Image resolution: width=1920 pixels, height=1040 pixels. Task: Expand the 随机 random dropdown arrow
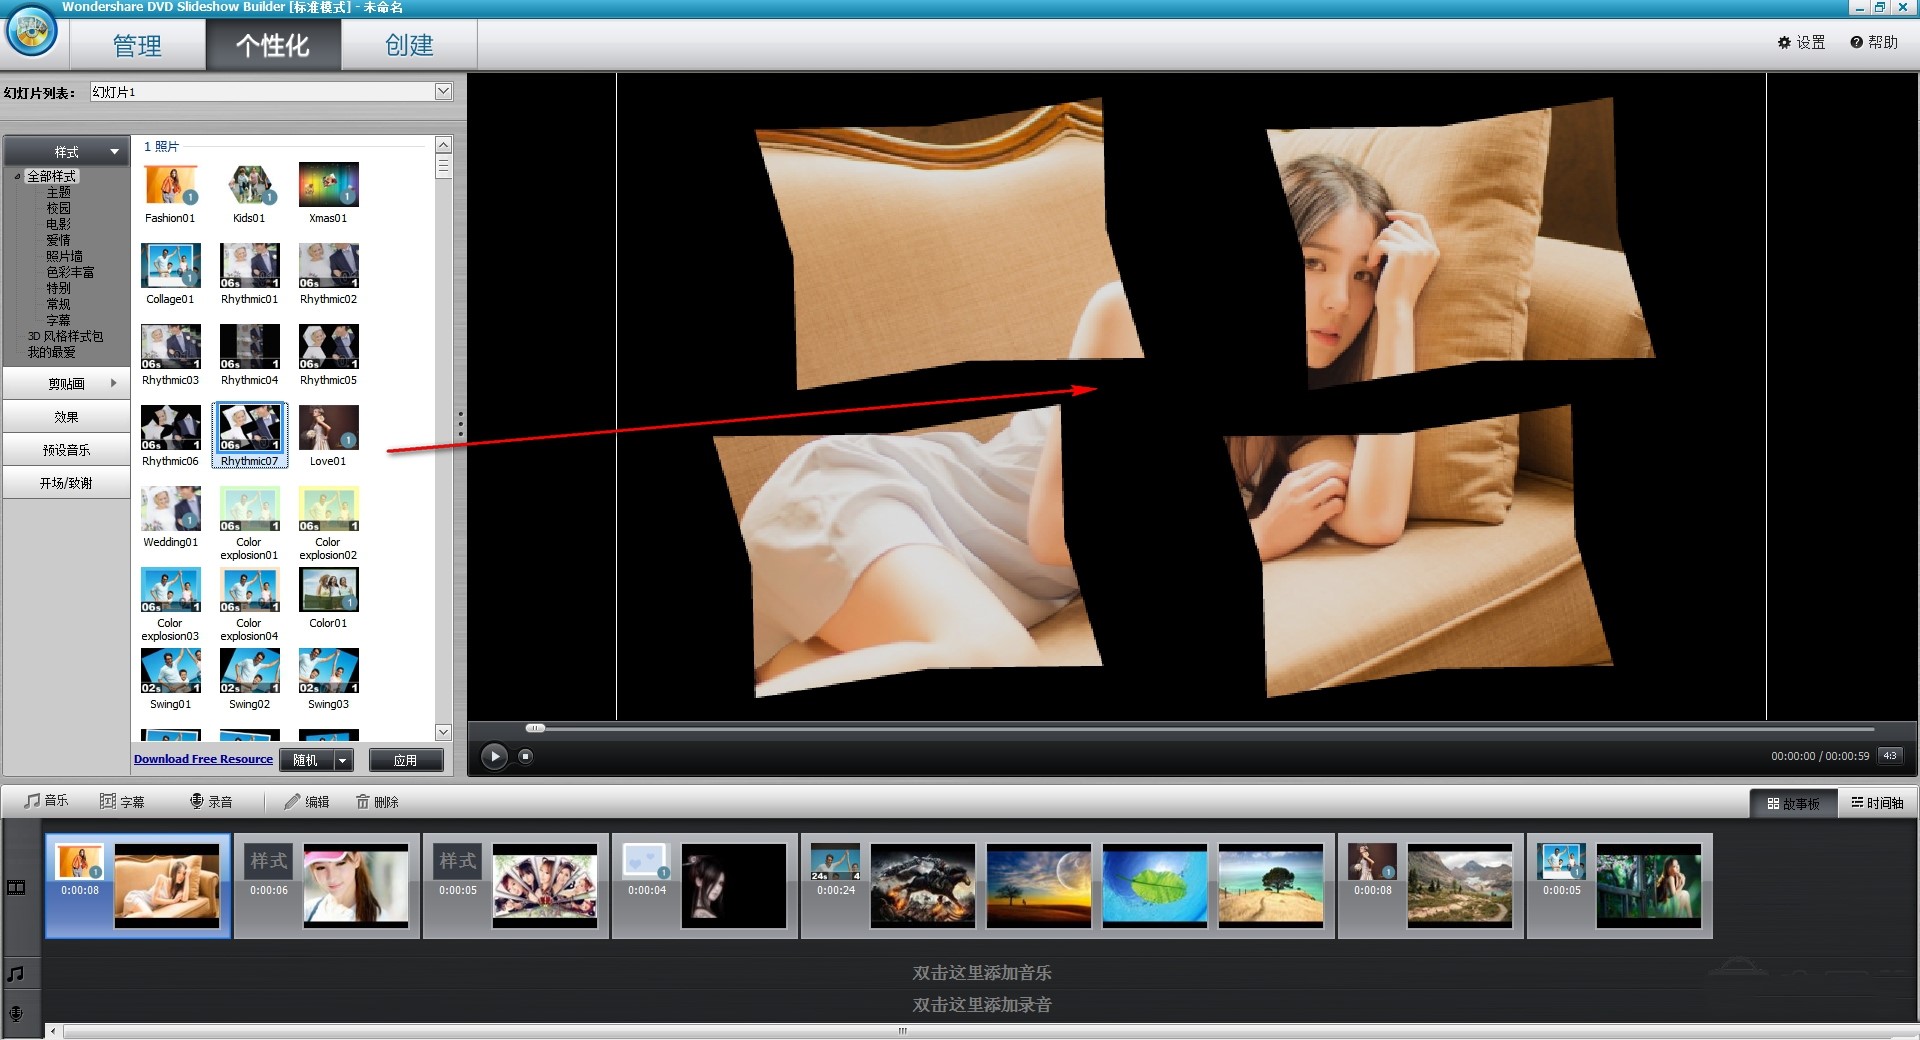click(x=343, y=761)
